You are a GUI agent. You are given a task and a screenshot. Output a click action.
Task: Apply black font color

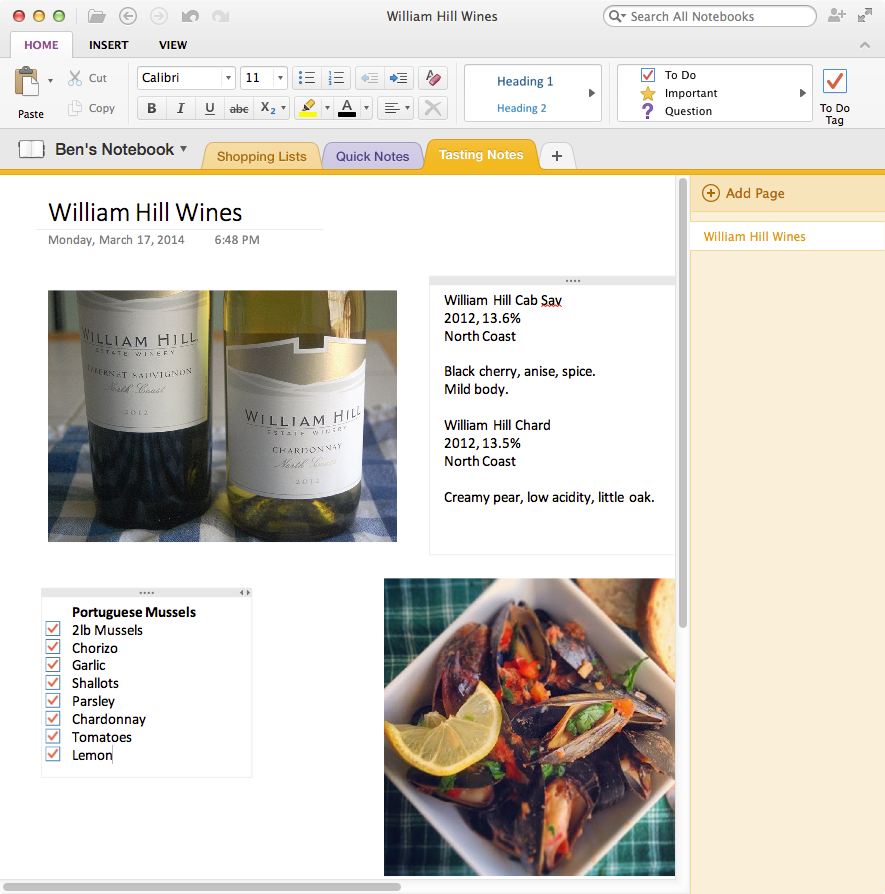point(347,108)
